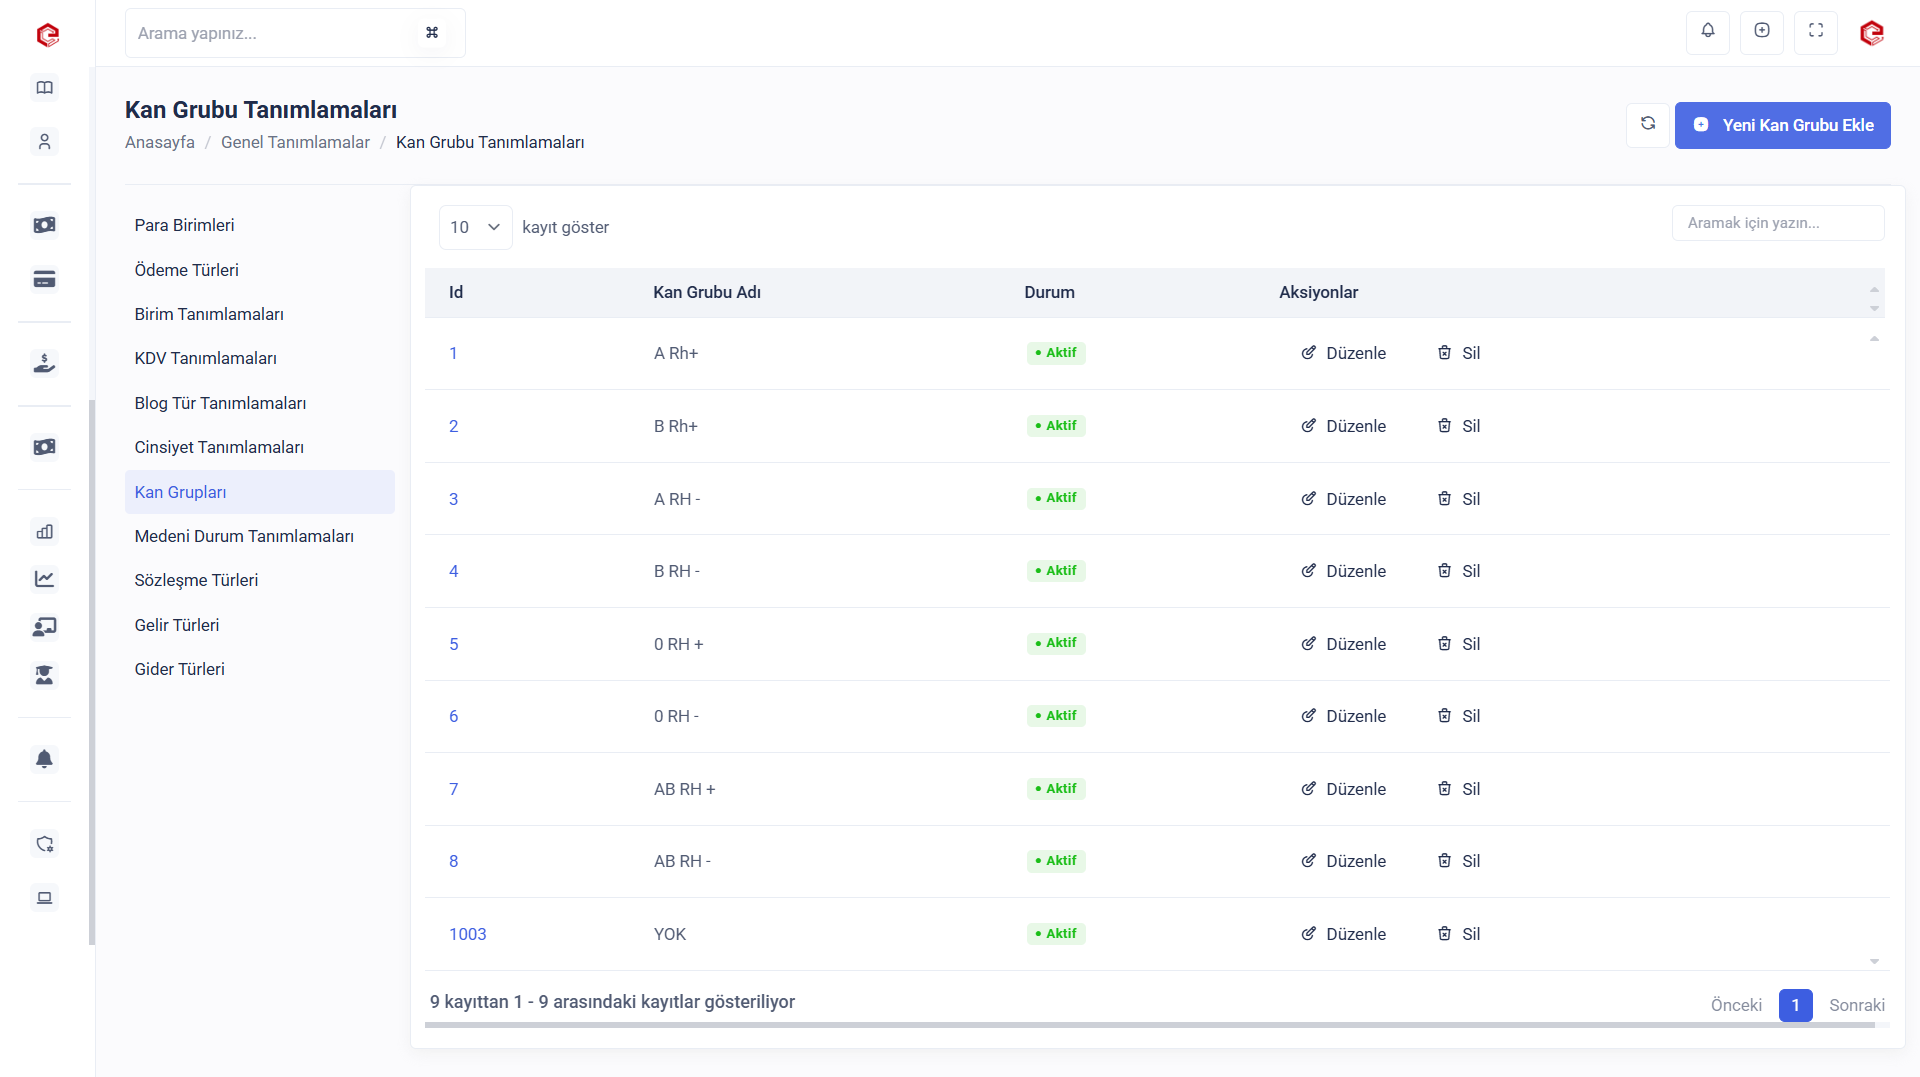Click the horizontal scrollbar below the table
Image resolution: width=1920 pixels, height=1077 pixels.
tap(1150, 1025)
